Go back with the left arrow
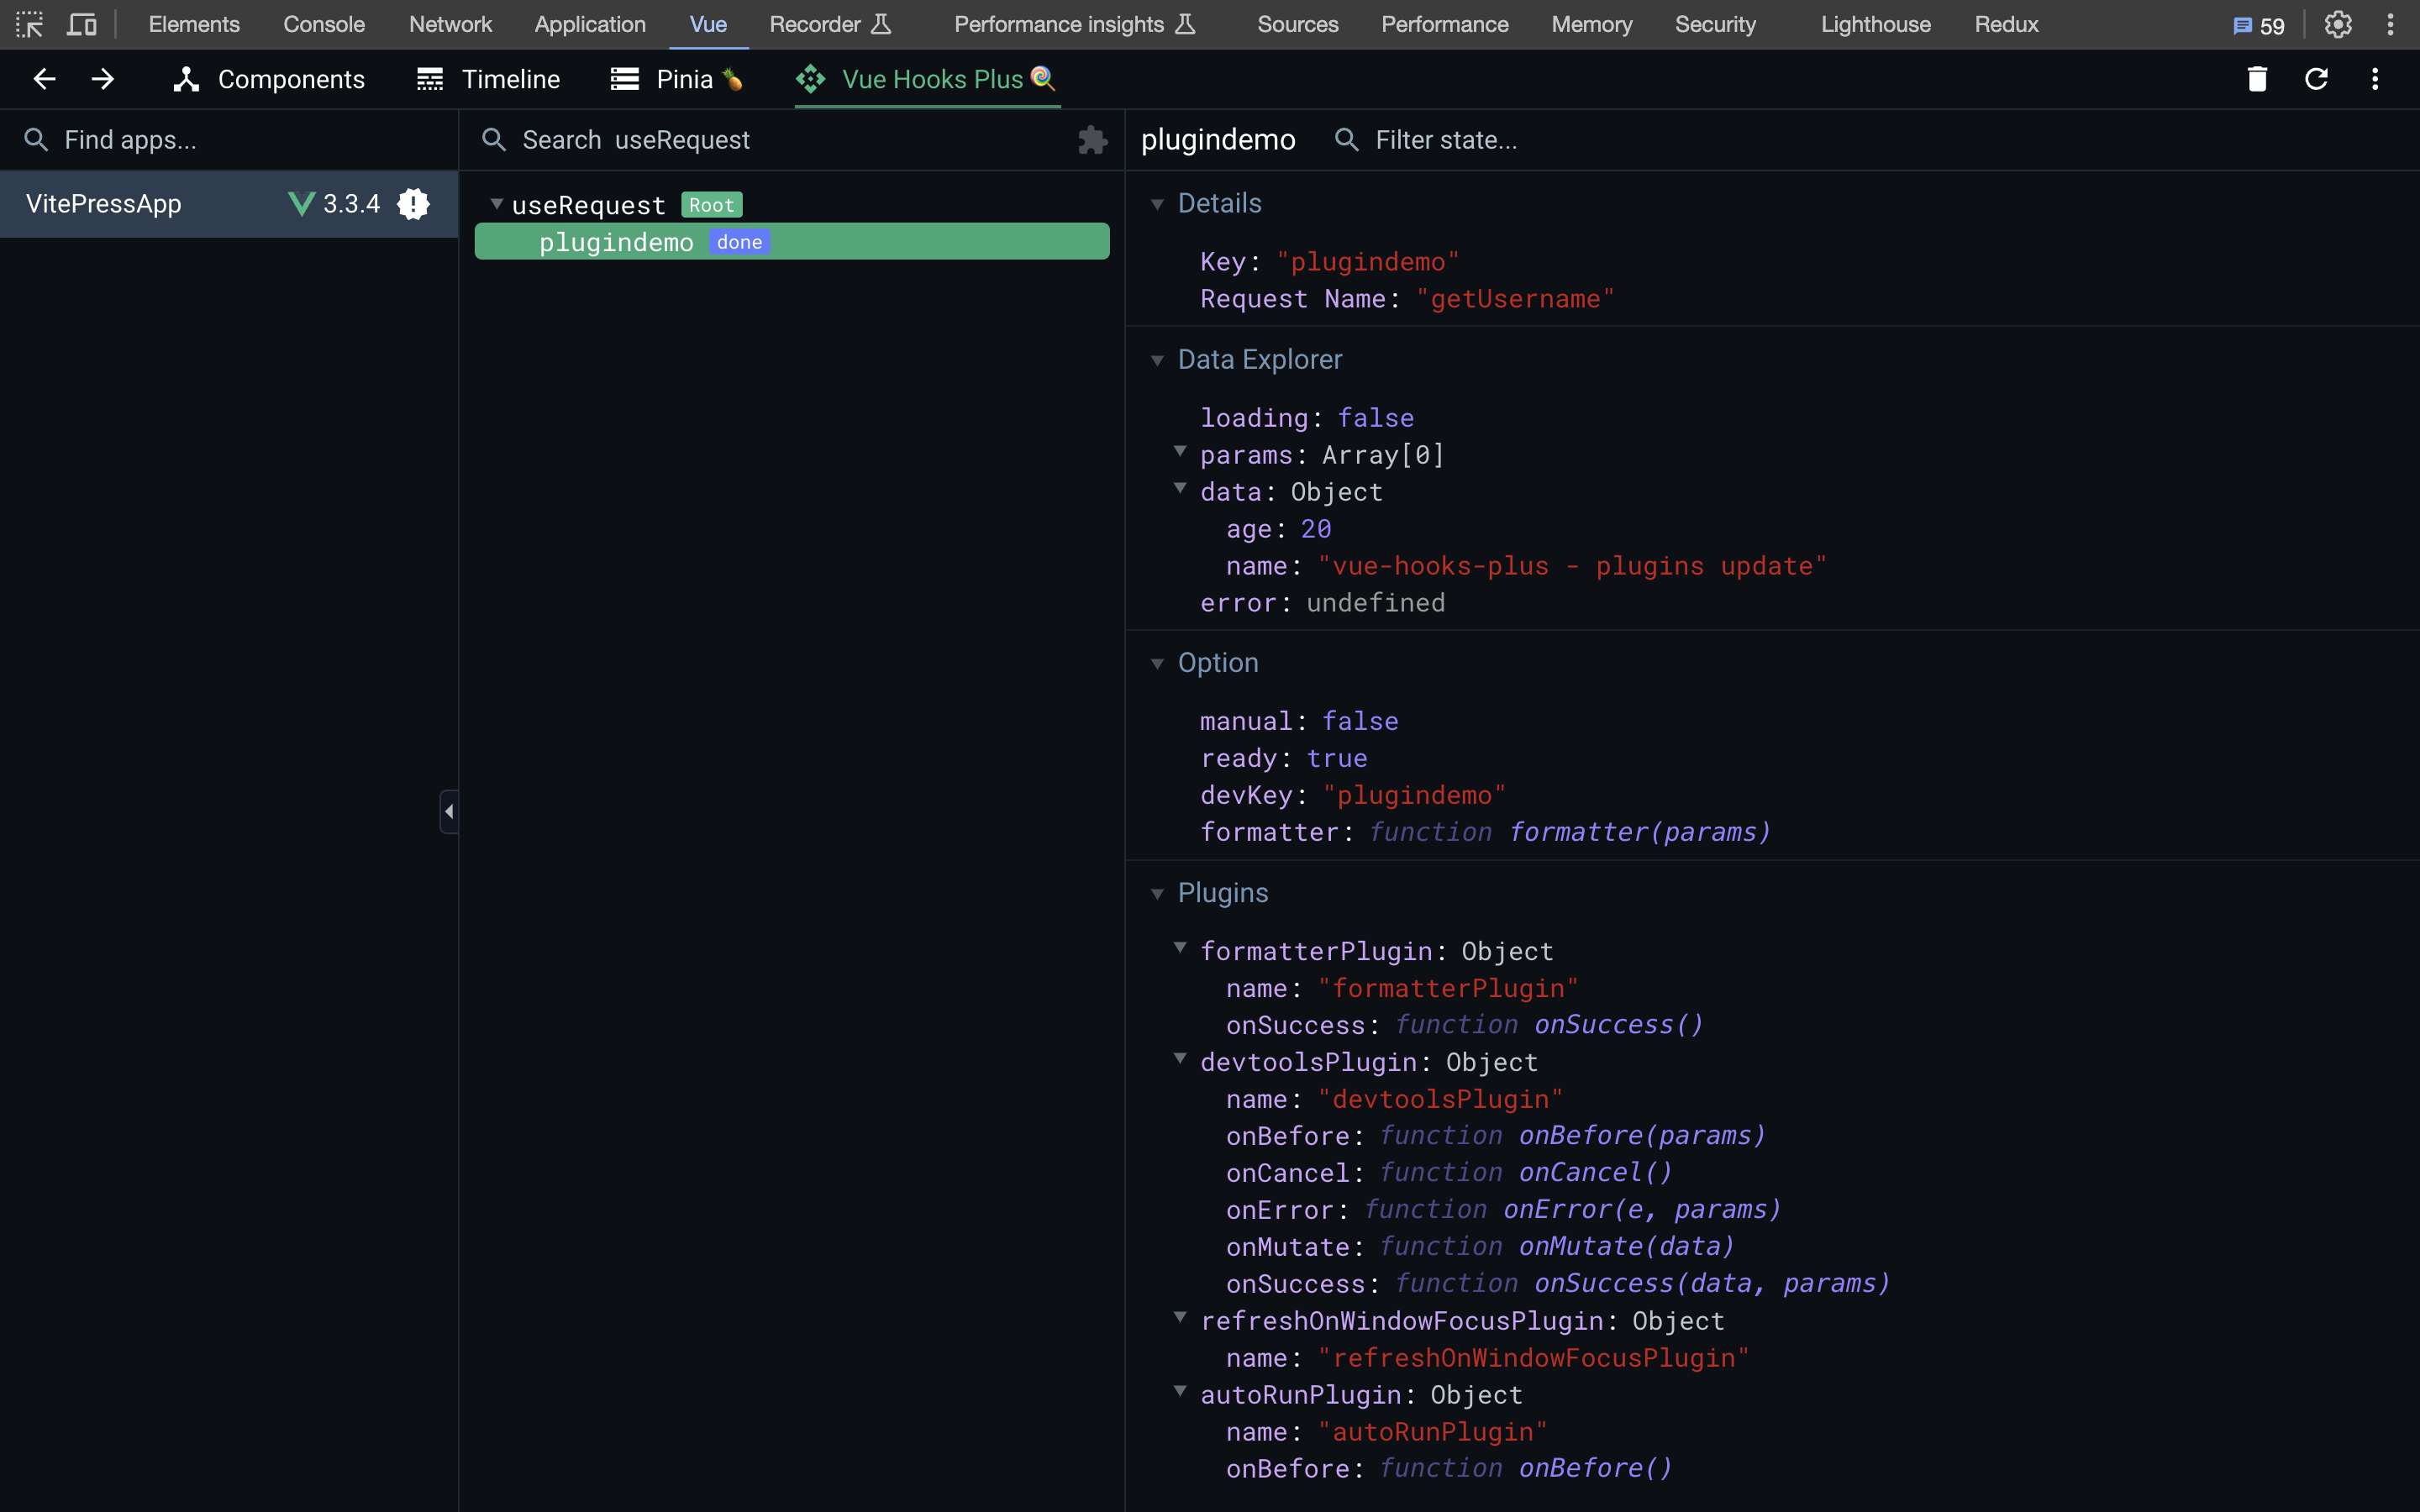This screenshot has width=2420, height=1512. point(44,79)
